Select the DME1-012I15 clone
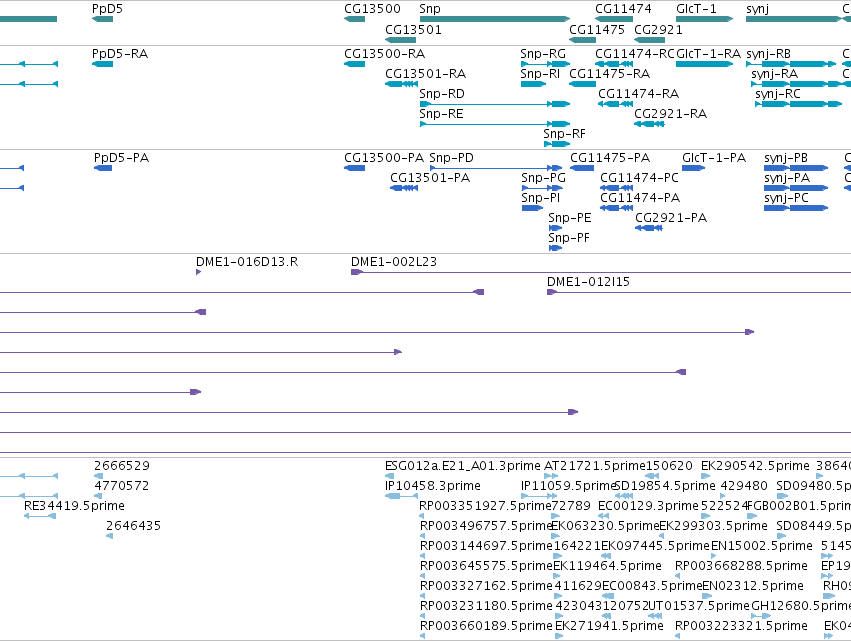Viewport: 851px width, 641px height. (x=699, y=293)
